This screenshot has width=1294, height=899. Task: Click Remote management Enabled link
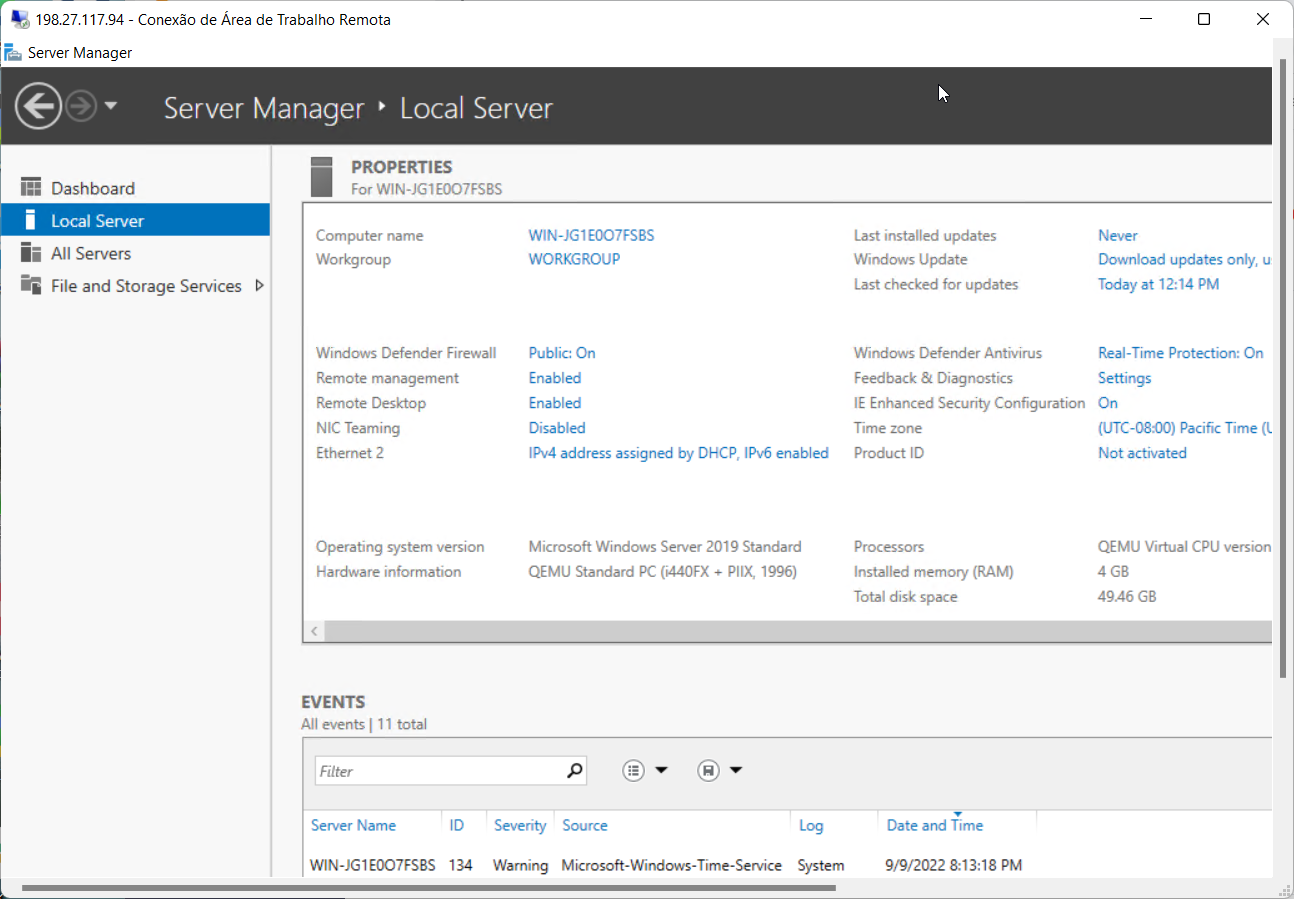pyautogui.click(x=555, y=378)
